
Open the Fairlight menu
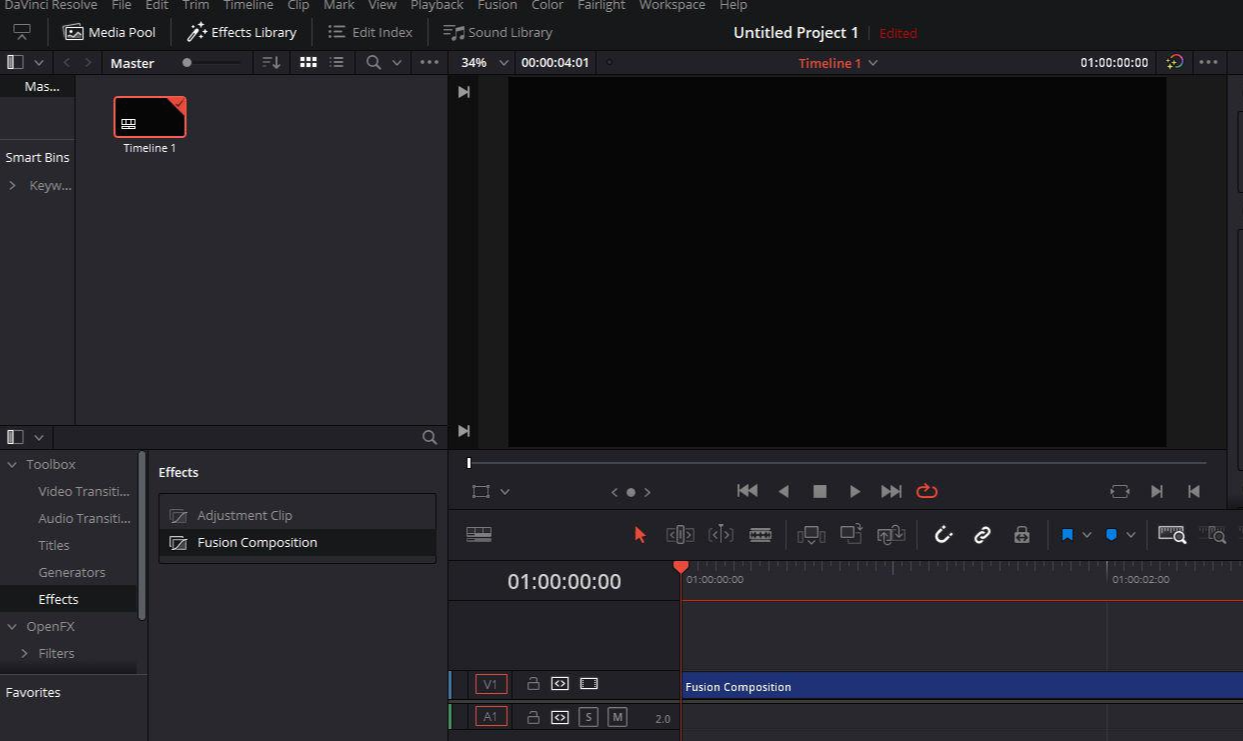click(601, 5)
